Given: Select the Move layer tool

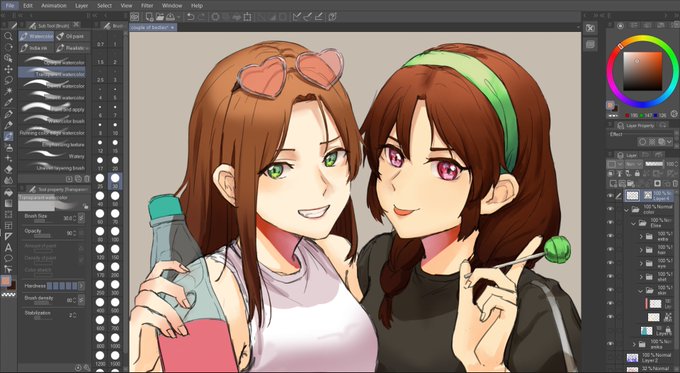Looking at the screenshot, I should (x=8, y=69).
